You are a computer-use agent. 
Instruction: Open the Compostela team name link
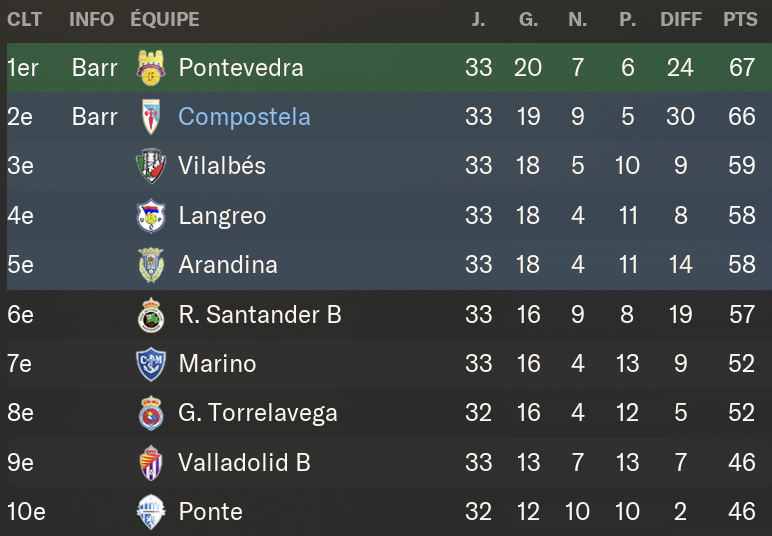(x=244, y=117)
